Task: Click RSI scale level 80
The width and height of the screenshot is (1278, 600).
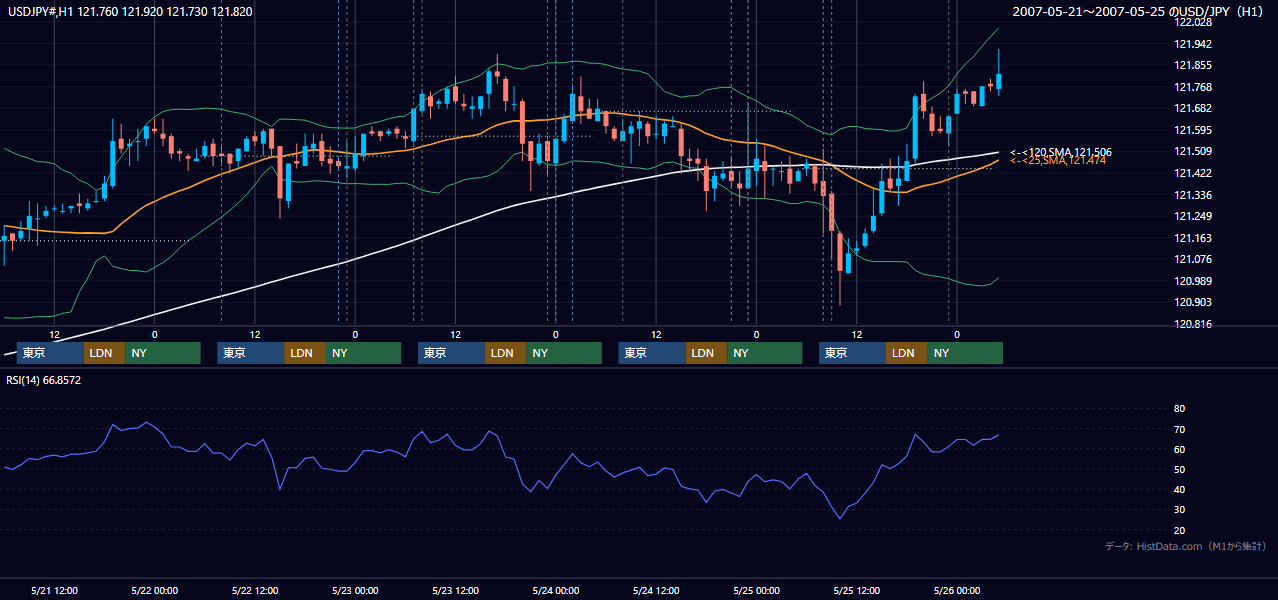Action: coord(1179,409)
